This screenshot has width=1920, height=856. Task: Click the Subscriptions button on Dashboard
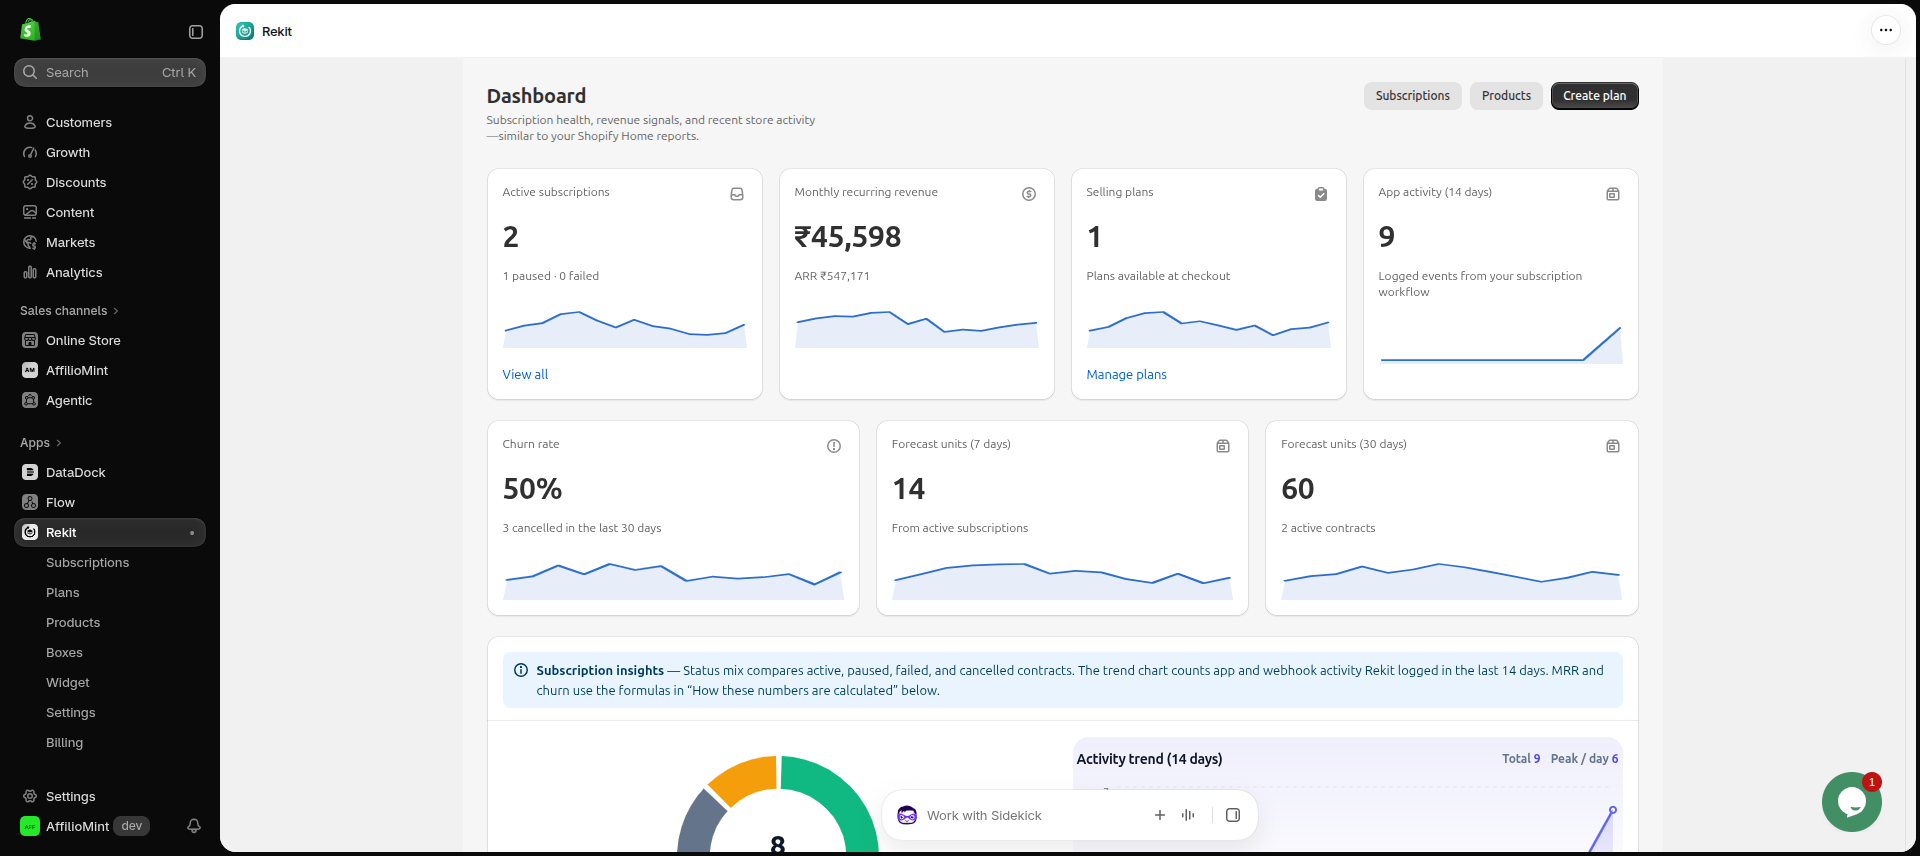tap(1412, 96)
